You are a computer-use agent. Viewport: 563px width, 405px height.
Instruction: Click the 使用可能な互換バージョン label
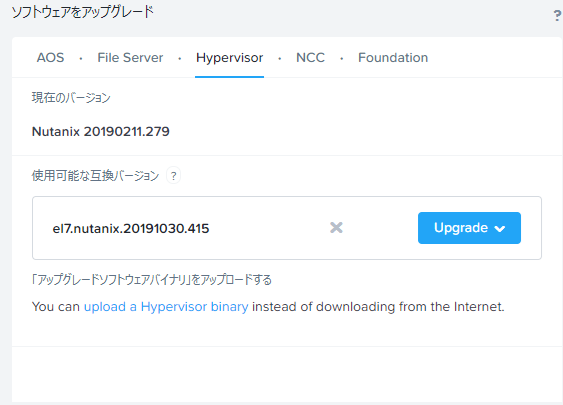coord(95,176)
